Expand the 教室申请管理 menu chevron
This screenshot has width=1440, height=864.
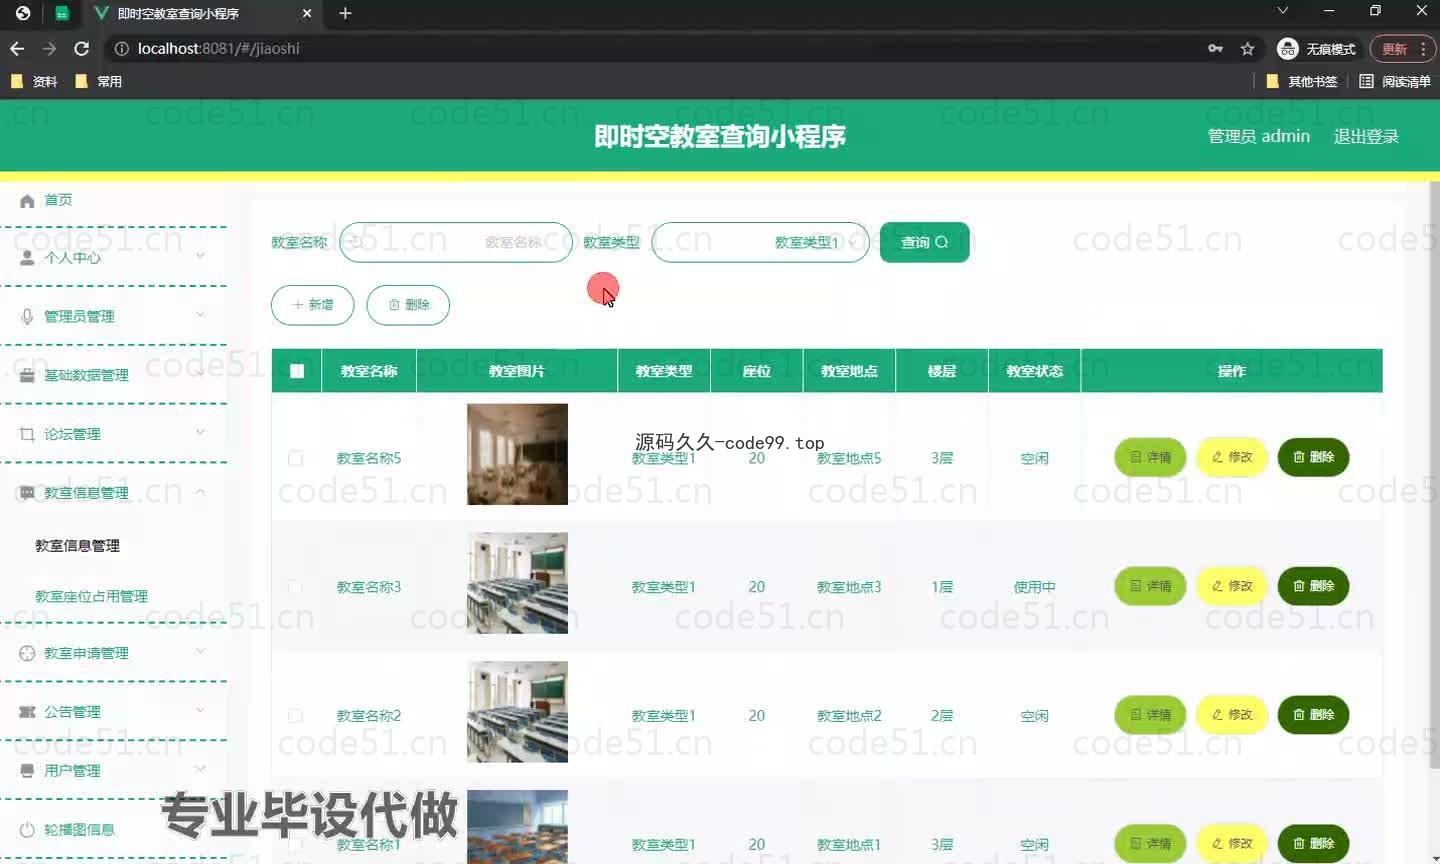point(200,651)
